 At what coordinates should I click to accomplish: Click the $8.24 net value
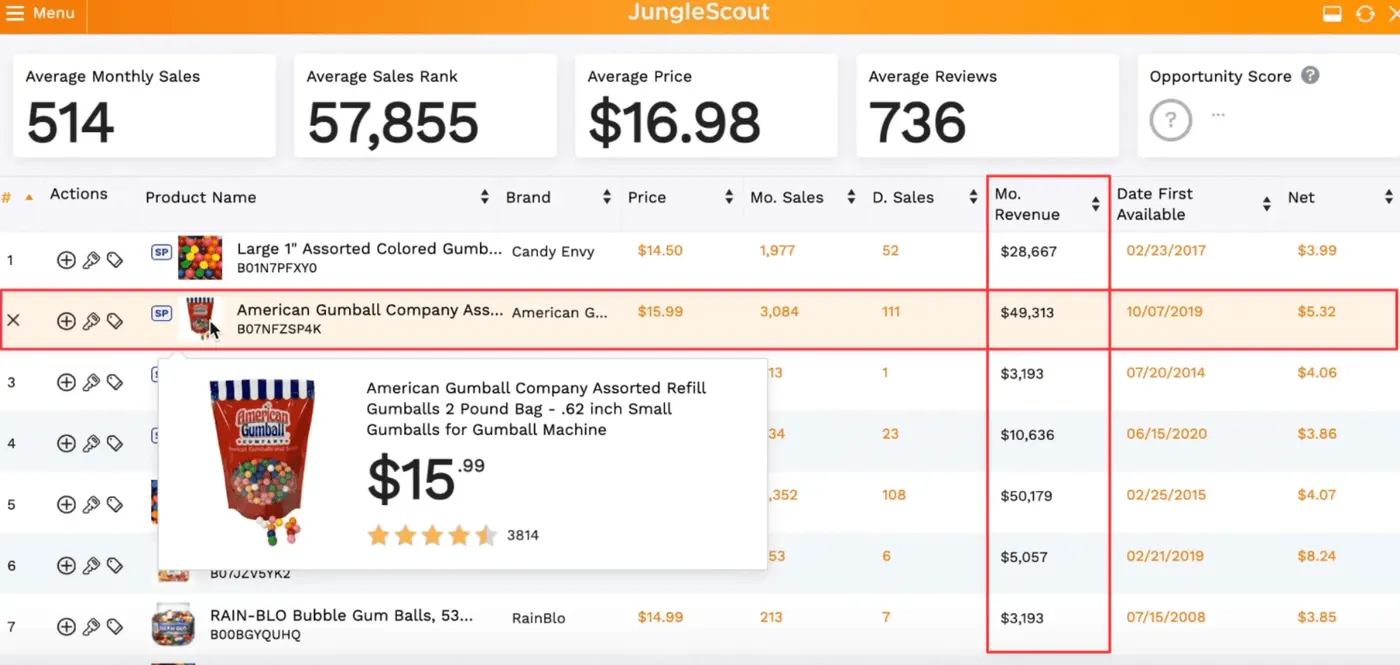tap(1316, 556)
